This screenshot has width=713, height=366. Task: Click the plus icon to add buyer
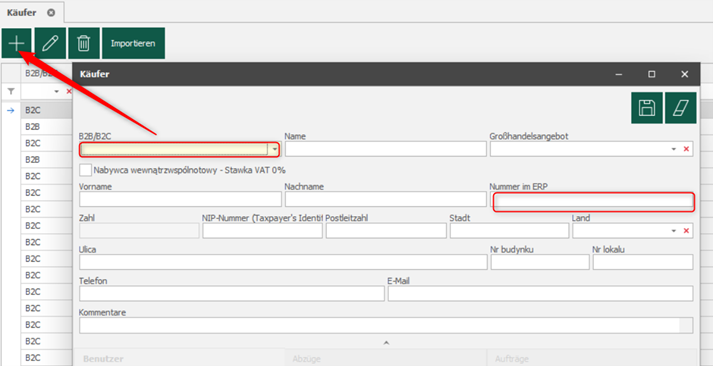(16, 43)
